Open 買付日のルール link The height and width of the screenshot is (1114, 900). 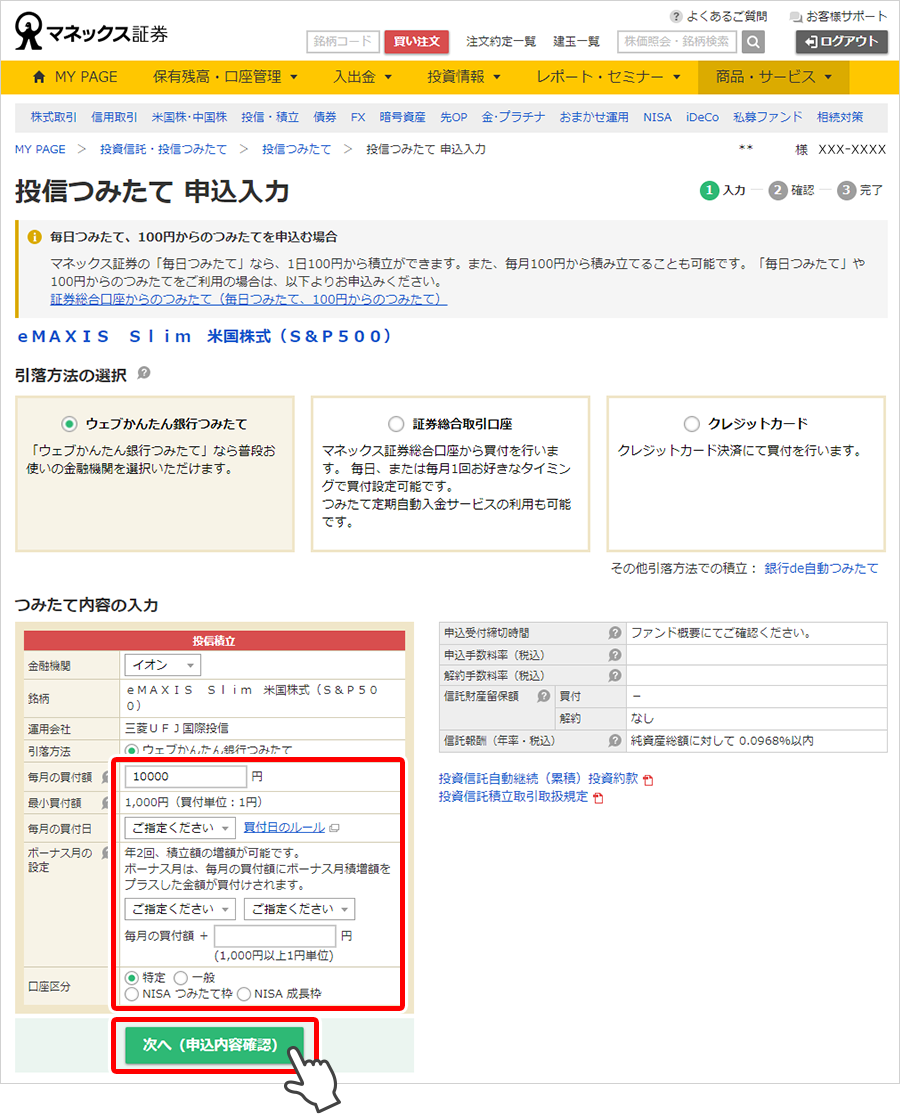click(x=284, y=828)
